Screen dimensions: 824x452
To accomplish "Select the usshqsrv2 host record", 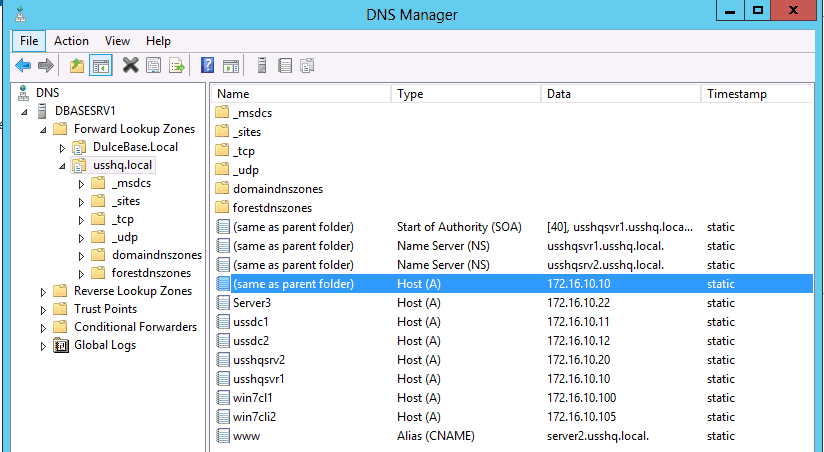I will 513,360.
